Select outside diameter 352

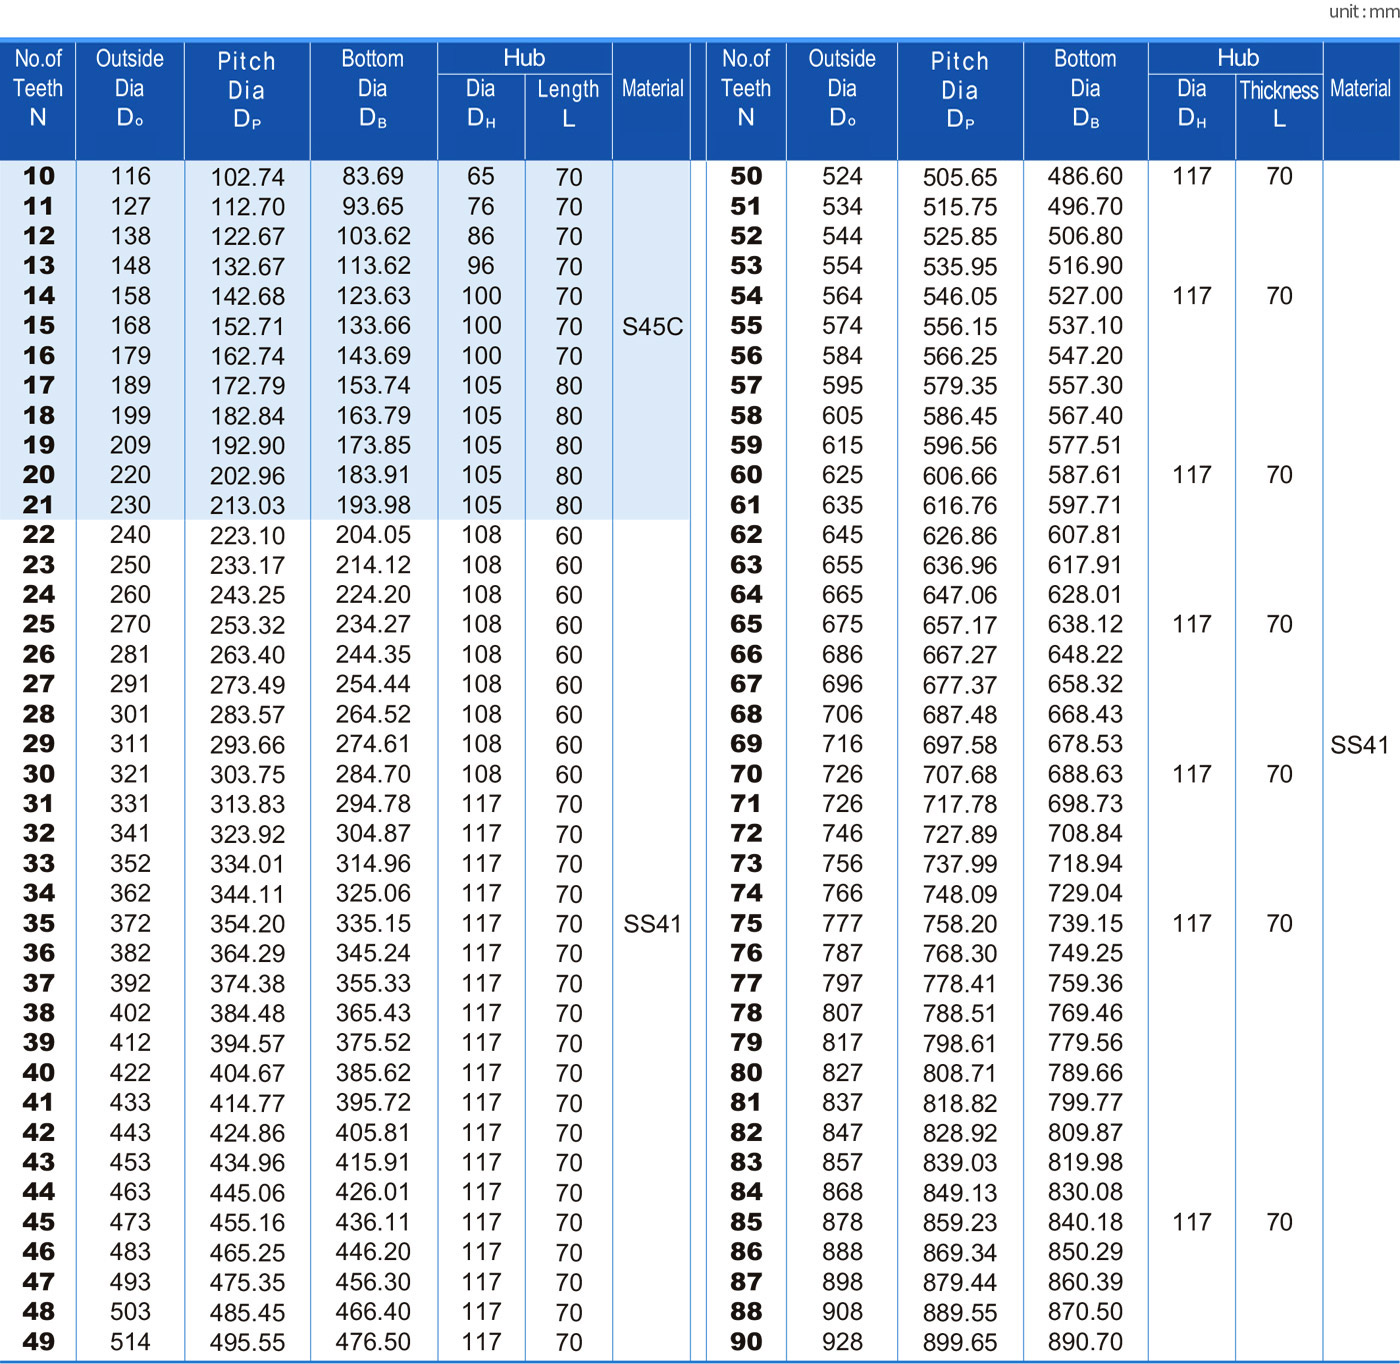pyautogui.click(x=130, y=863)
